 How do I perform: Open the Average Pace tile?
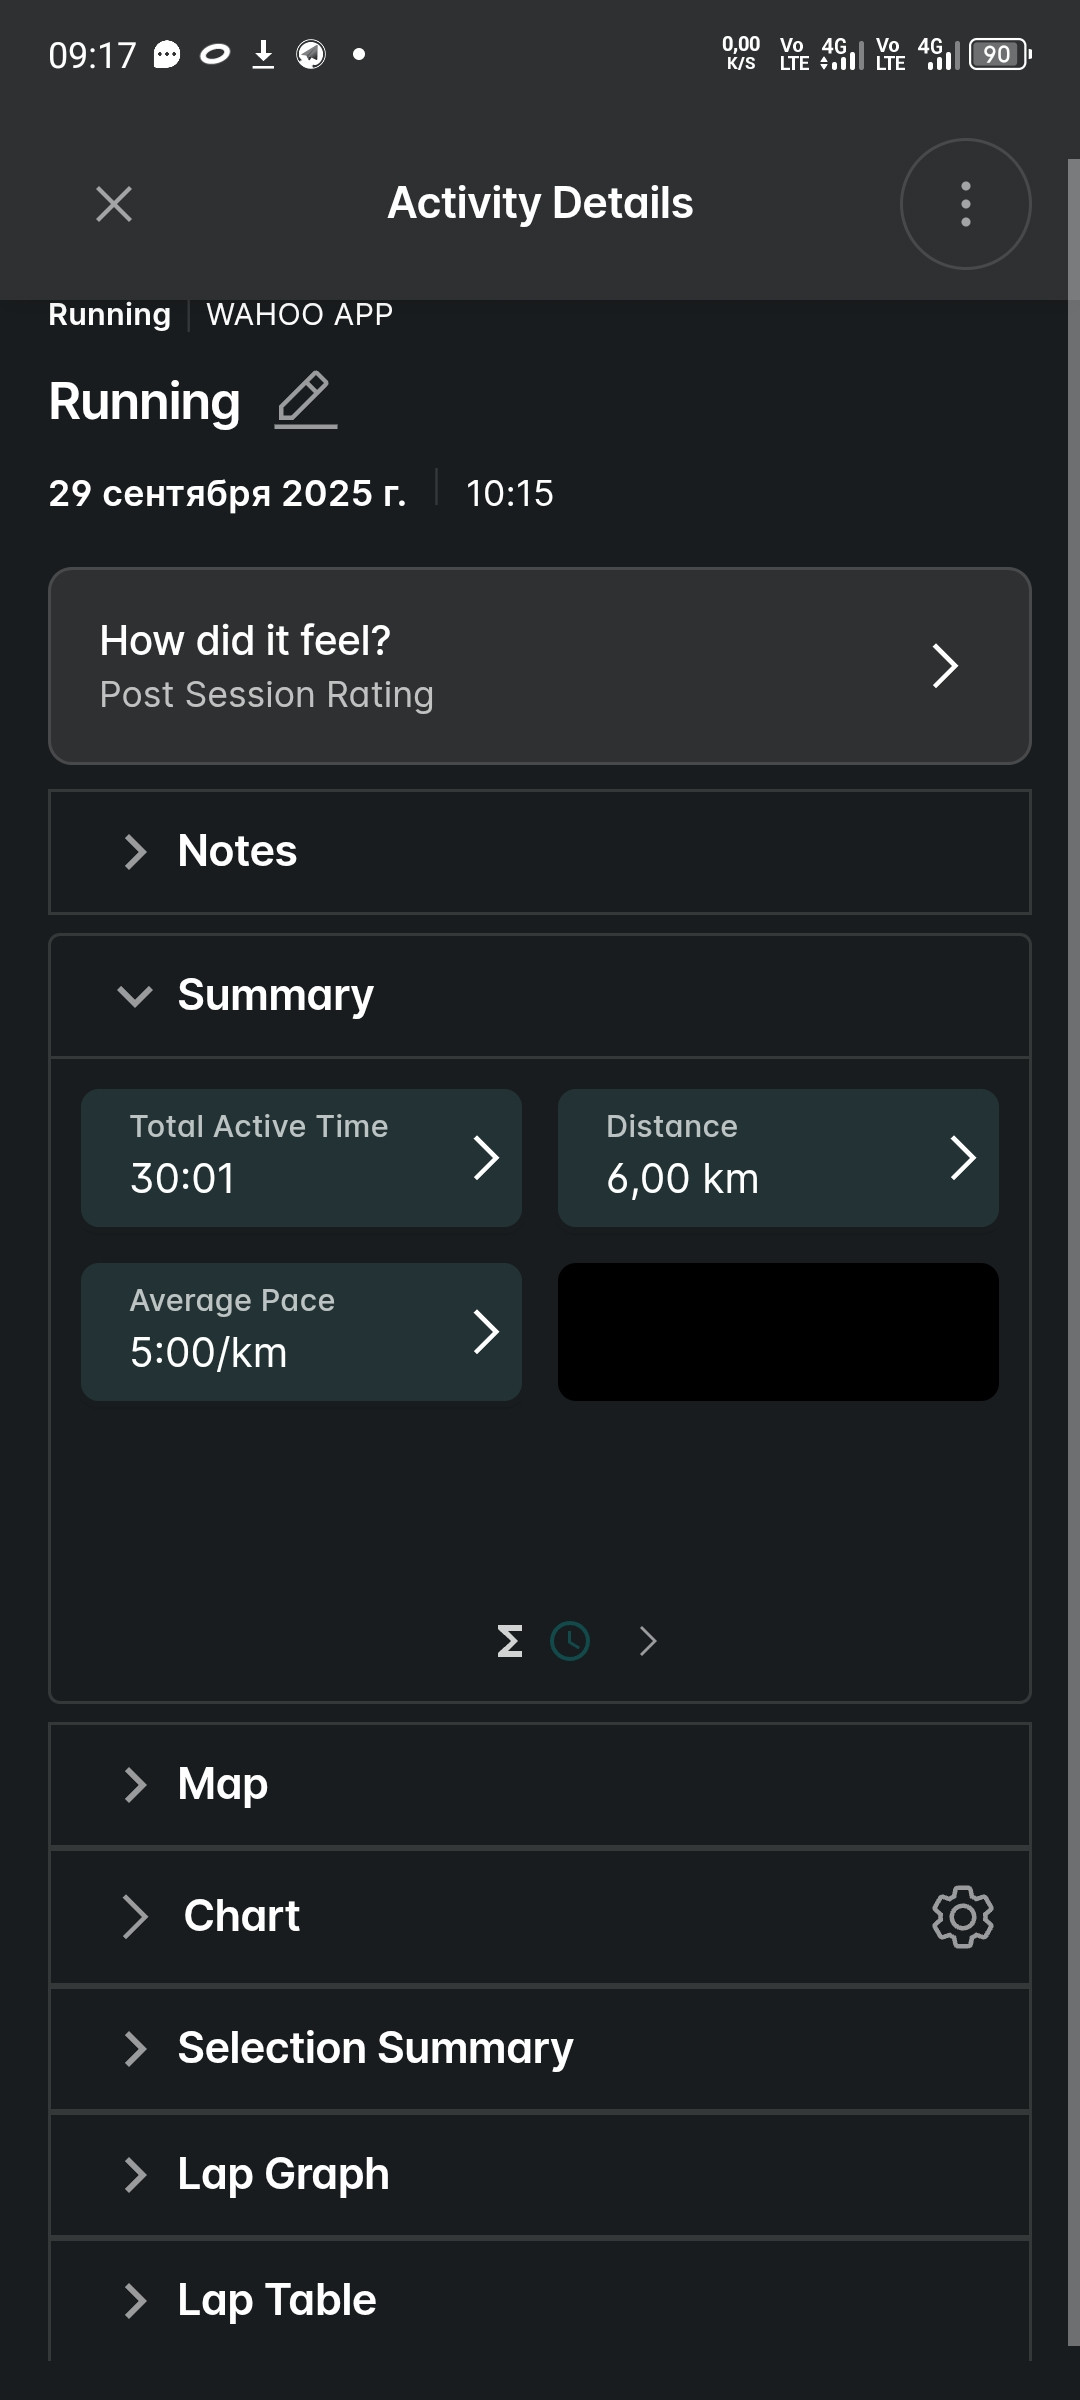point(301,1332)
